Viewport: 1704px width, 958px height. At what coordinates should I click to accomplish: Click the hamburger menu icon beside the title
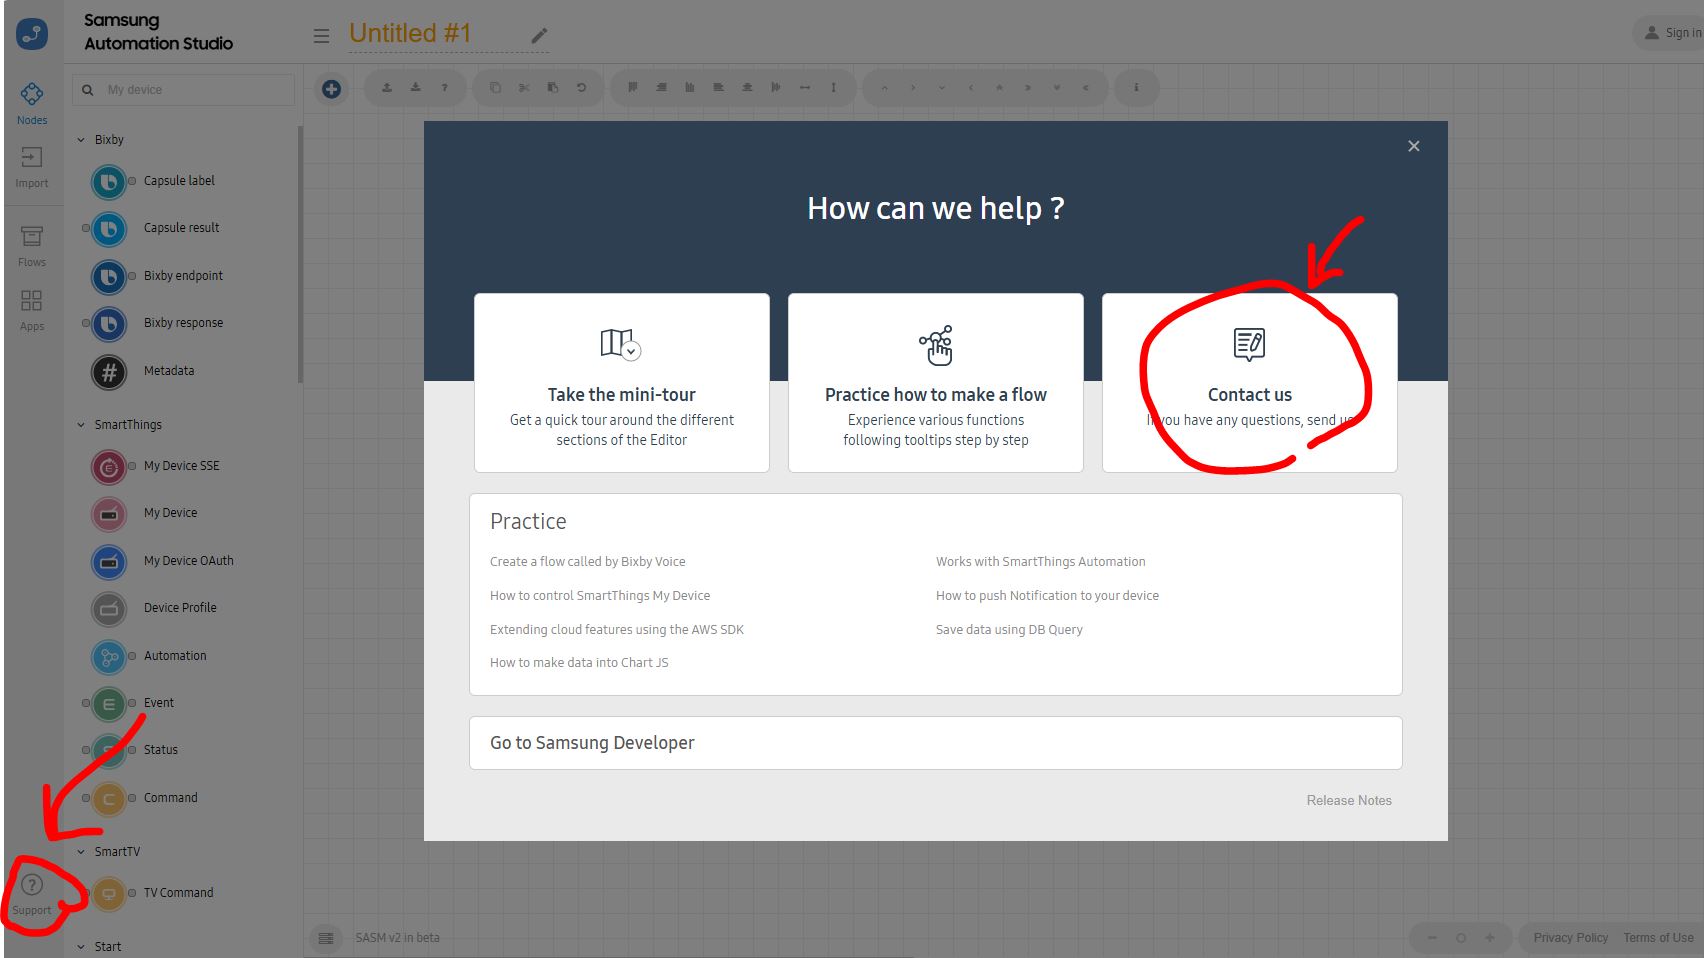point(321,36)
